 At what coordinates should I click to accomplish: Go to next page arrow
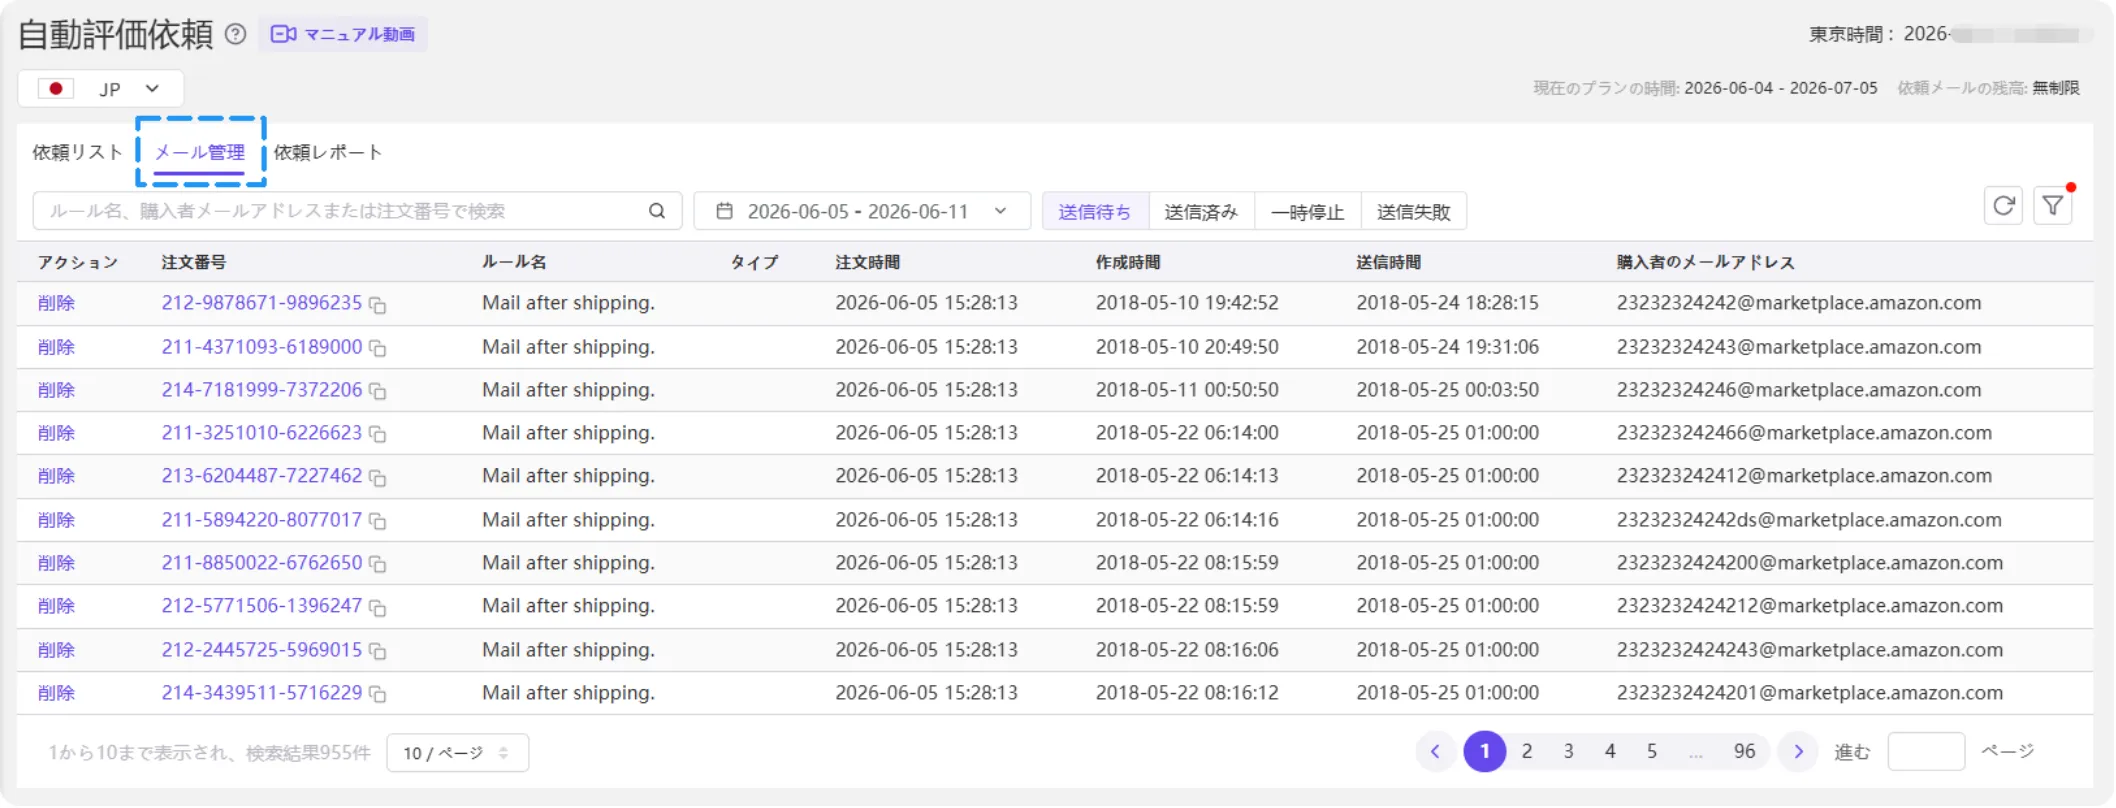pyautogui.click(x=1798, y=751)
